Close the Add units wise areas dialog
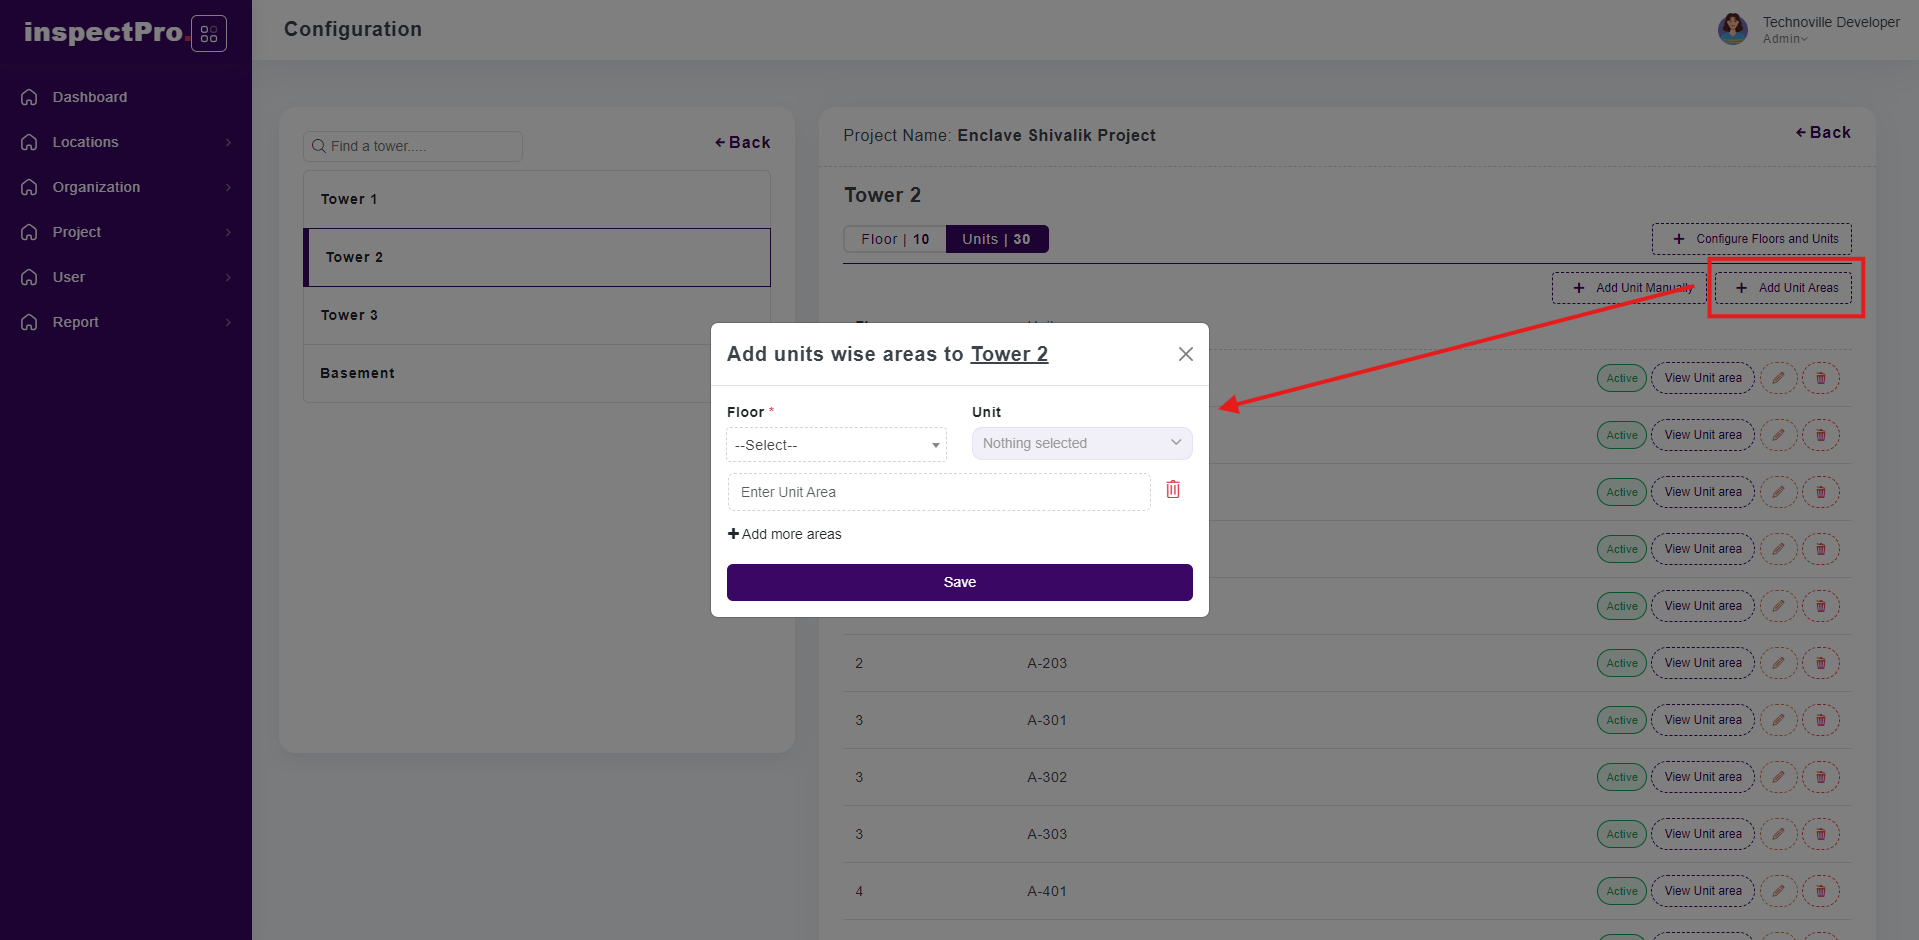 (x=1185, y=354)
